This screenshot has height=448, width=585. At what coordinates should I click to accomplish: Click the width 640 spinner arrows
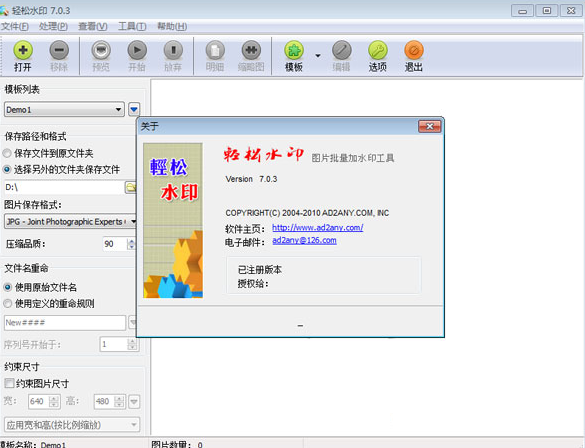point(54,401)
